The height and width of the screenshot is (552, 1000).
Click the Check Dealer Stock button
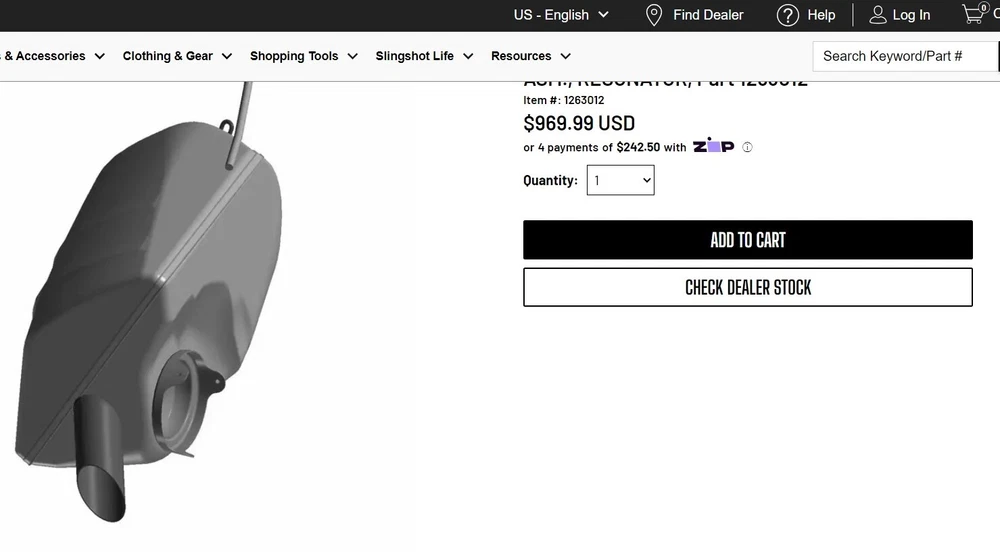[x=747, y=287]
